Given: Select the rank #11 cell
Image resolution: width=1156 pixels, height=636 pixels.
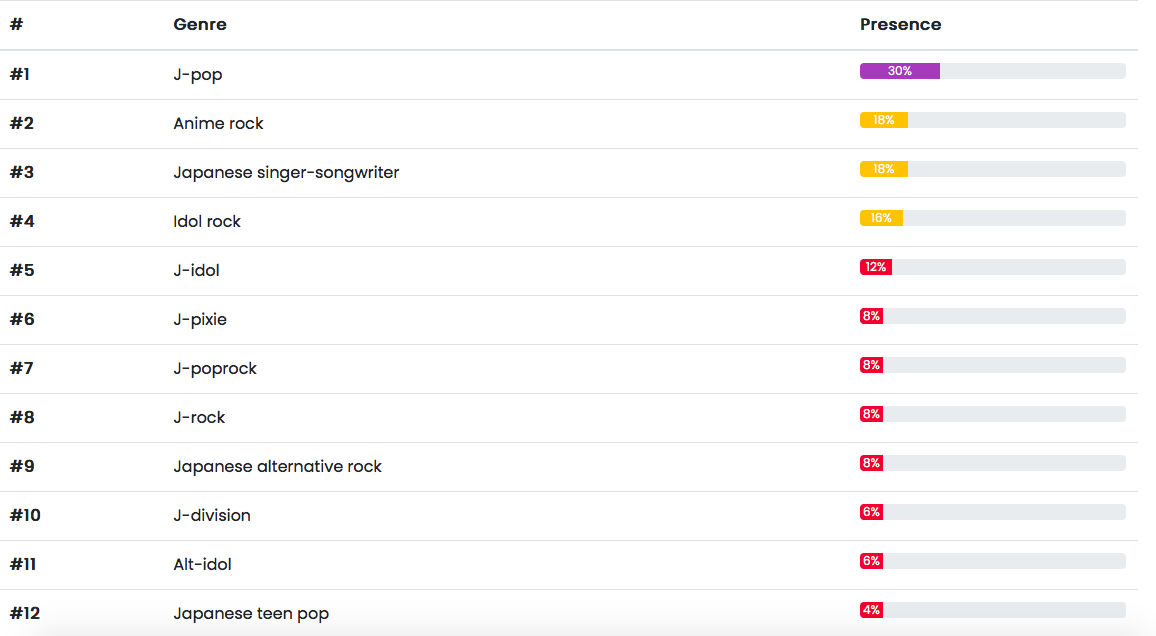Looking at the screenshot, I should 23,565.
